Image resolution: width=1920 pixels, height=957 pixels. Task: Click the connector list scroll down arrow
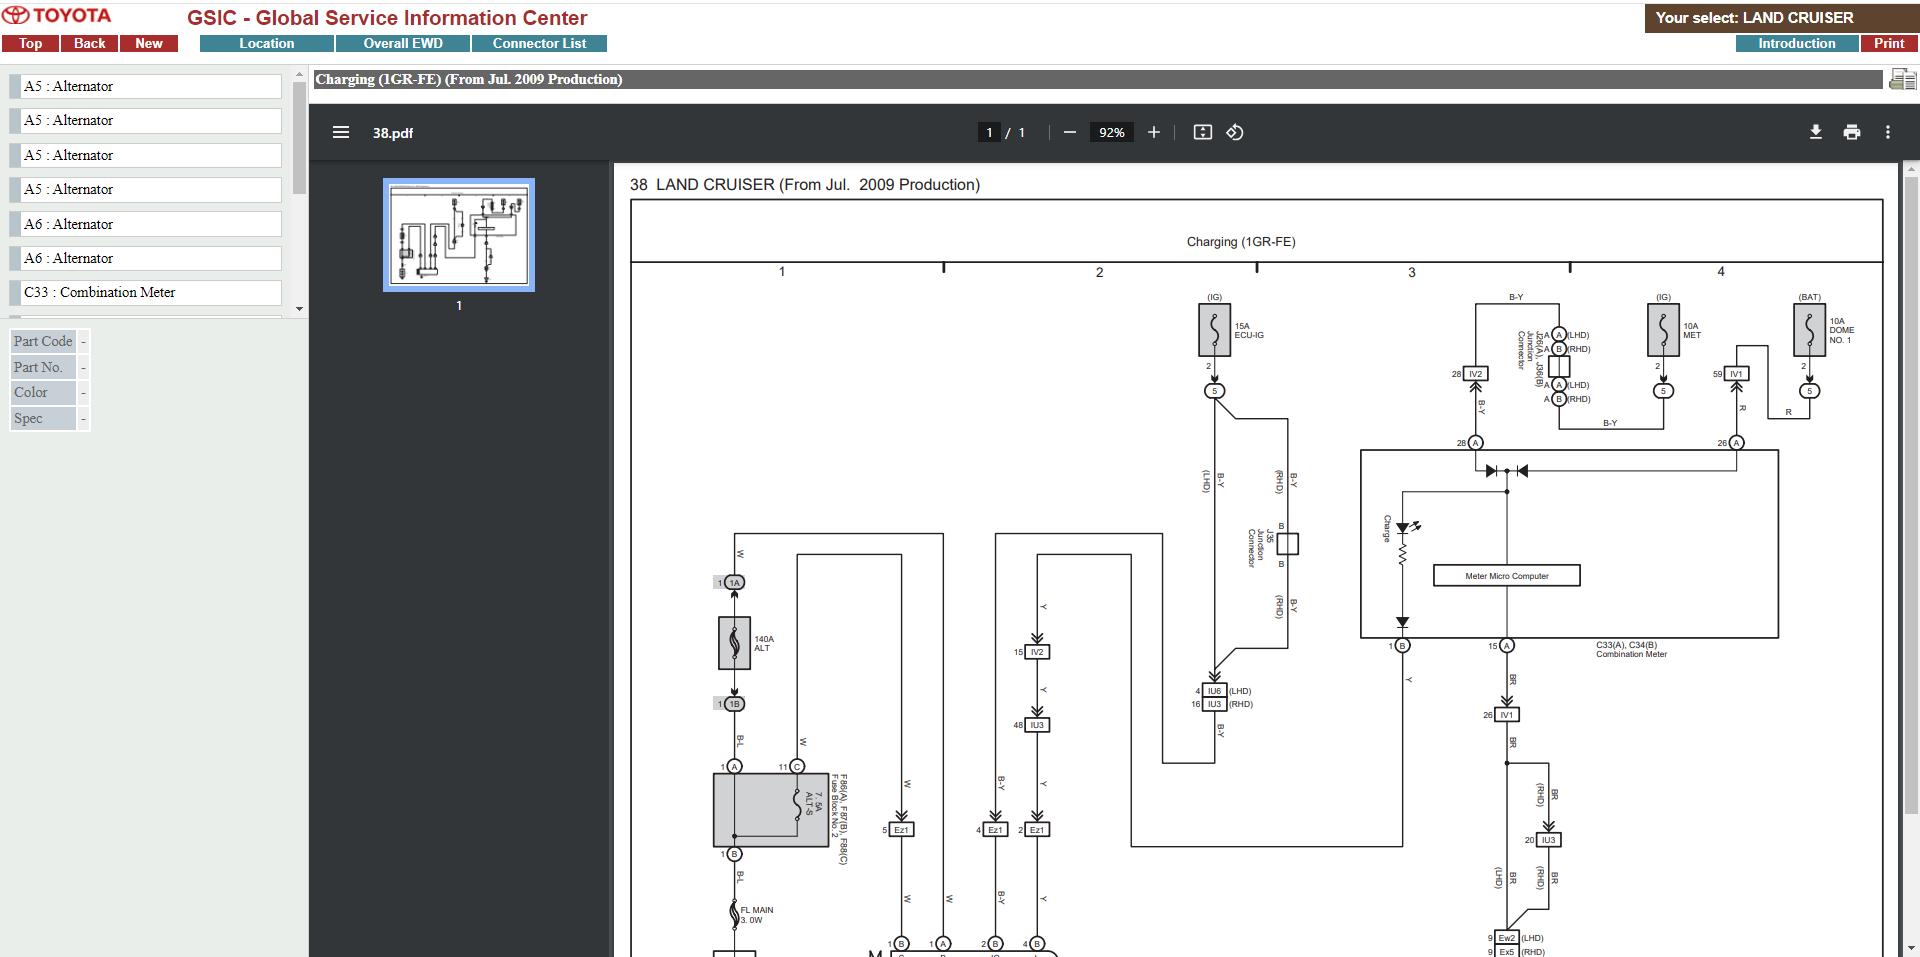(x=299, y=309)
